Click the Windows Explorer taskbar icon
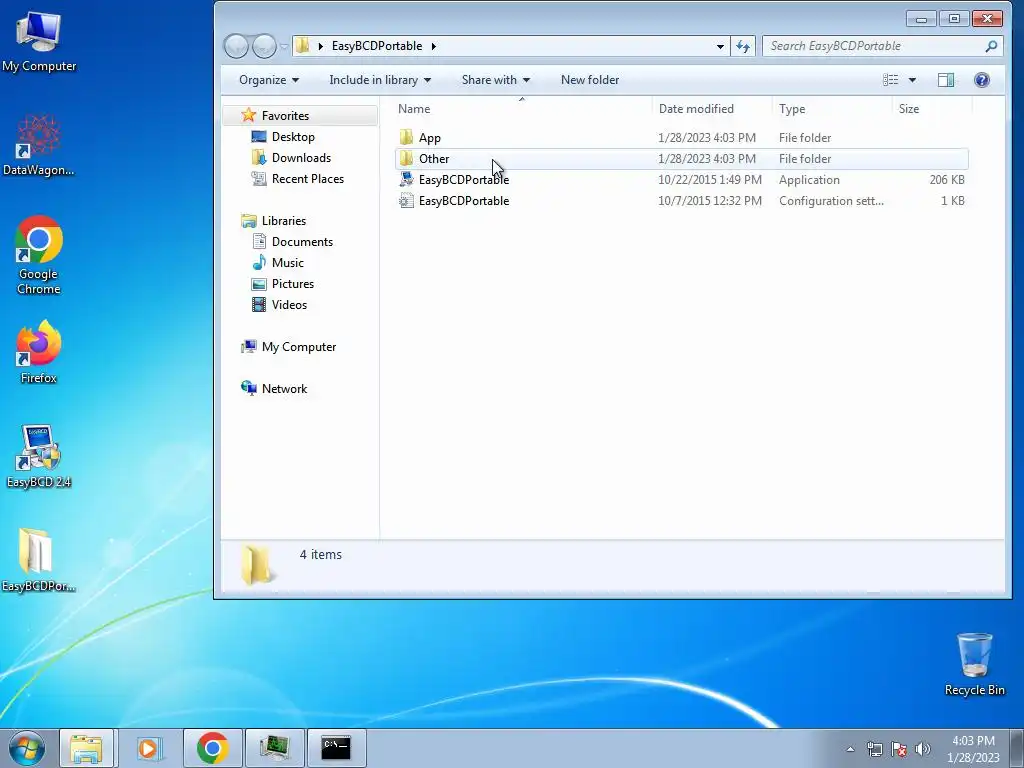Image resolution: width=1024 pixels, height=768 pixels. [86, 748]
